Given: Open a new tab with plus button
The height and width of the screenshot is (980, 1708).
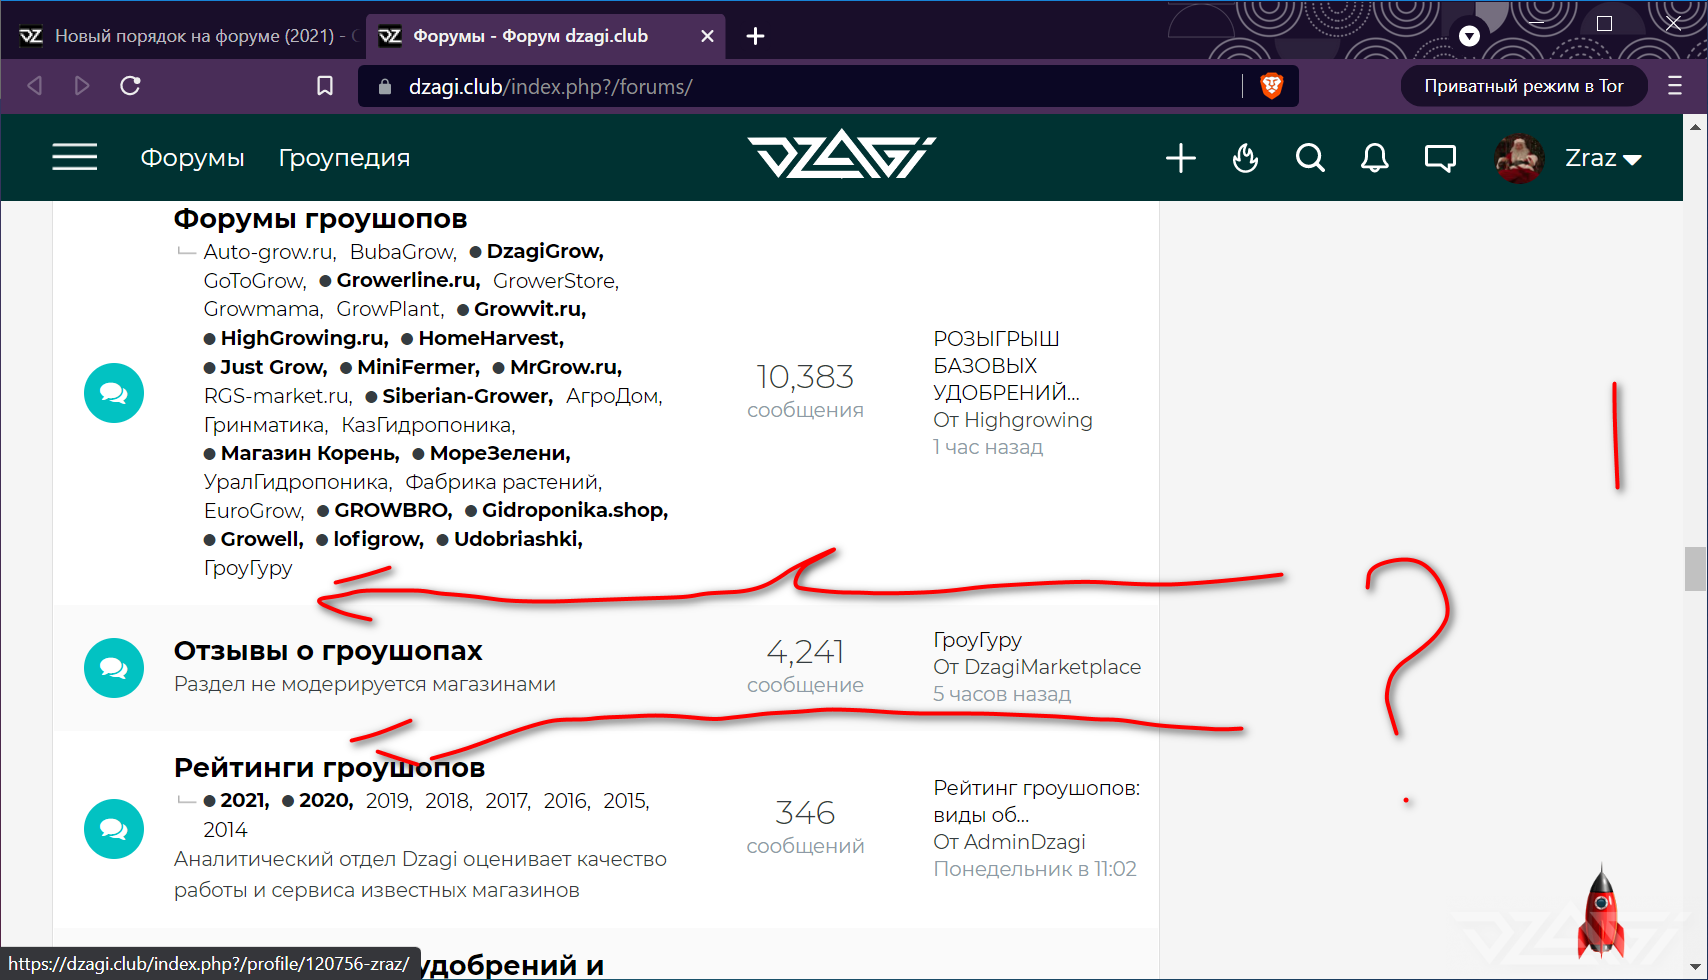Looking at the screenshot, I should (x=756, y=36).
